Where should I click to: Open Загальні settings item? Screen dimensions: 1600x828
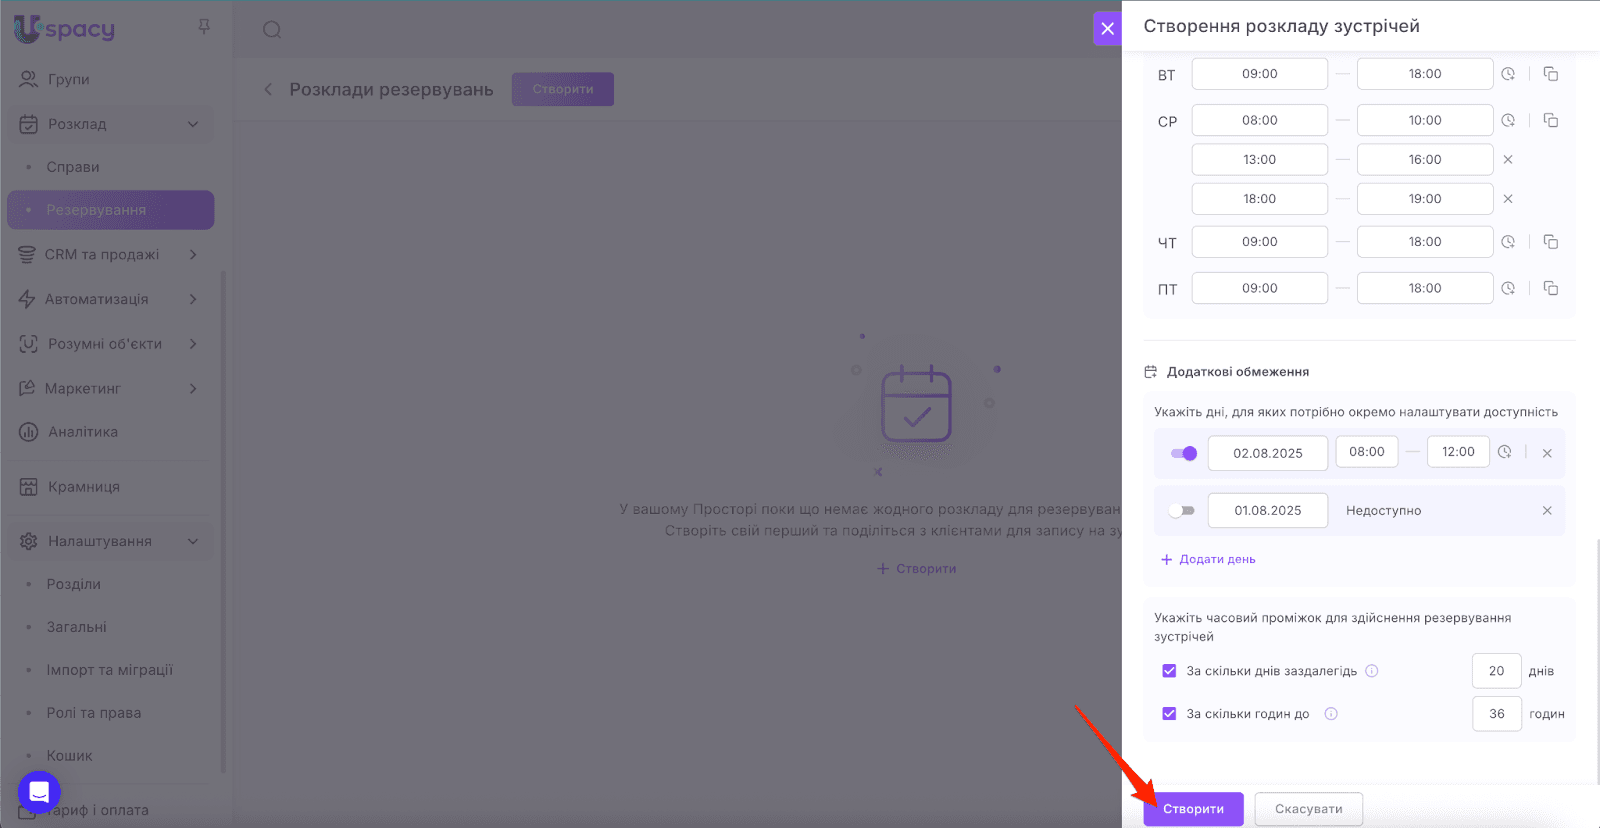[x=76, y=627]
